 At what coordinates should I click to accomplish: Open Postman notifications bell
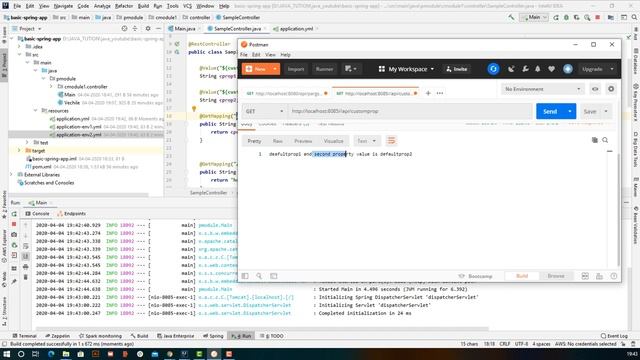coord(538,69)
